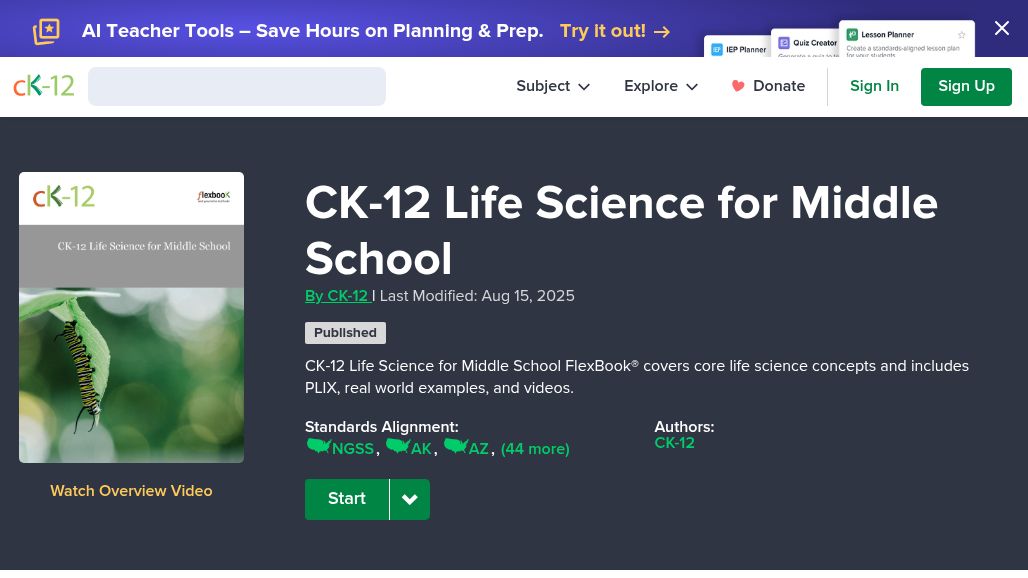1028x578 pixels.
Task: Show the '(44 more)' standards link
Action: (x=535, y=449)
